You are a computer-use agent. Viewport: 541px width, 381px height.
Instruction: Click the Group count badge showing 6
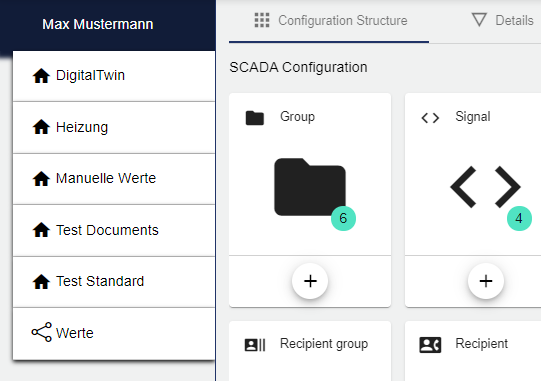click(343, 218)
